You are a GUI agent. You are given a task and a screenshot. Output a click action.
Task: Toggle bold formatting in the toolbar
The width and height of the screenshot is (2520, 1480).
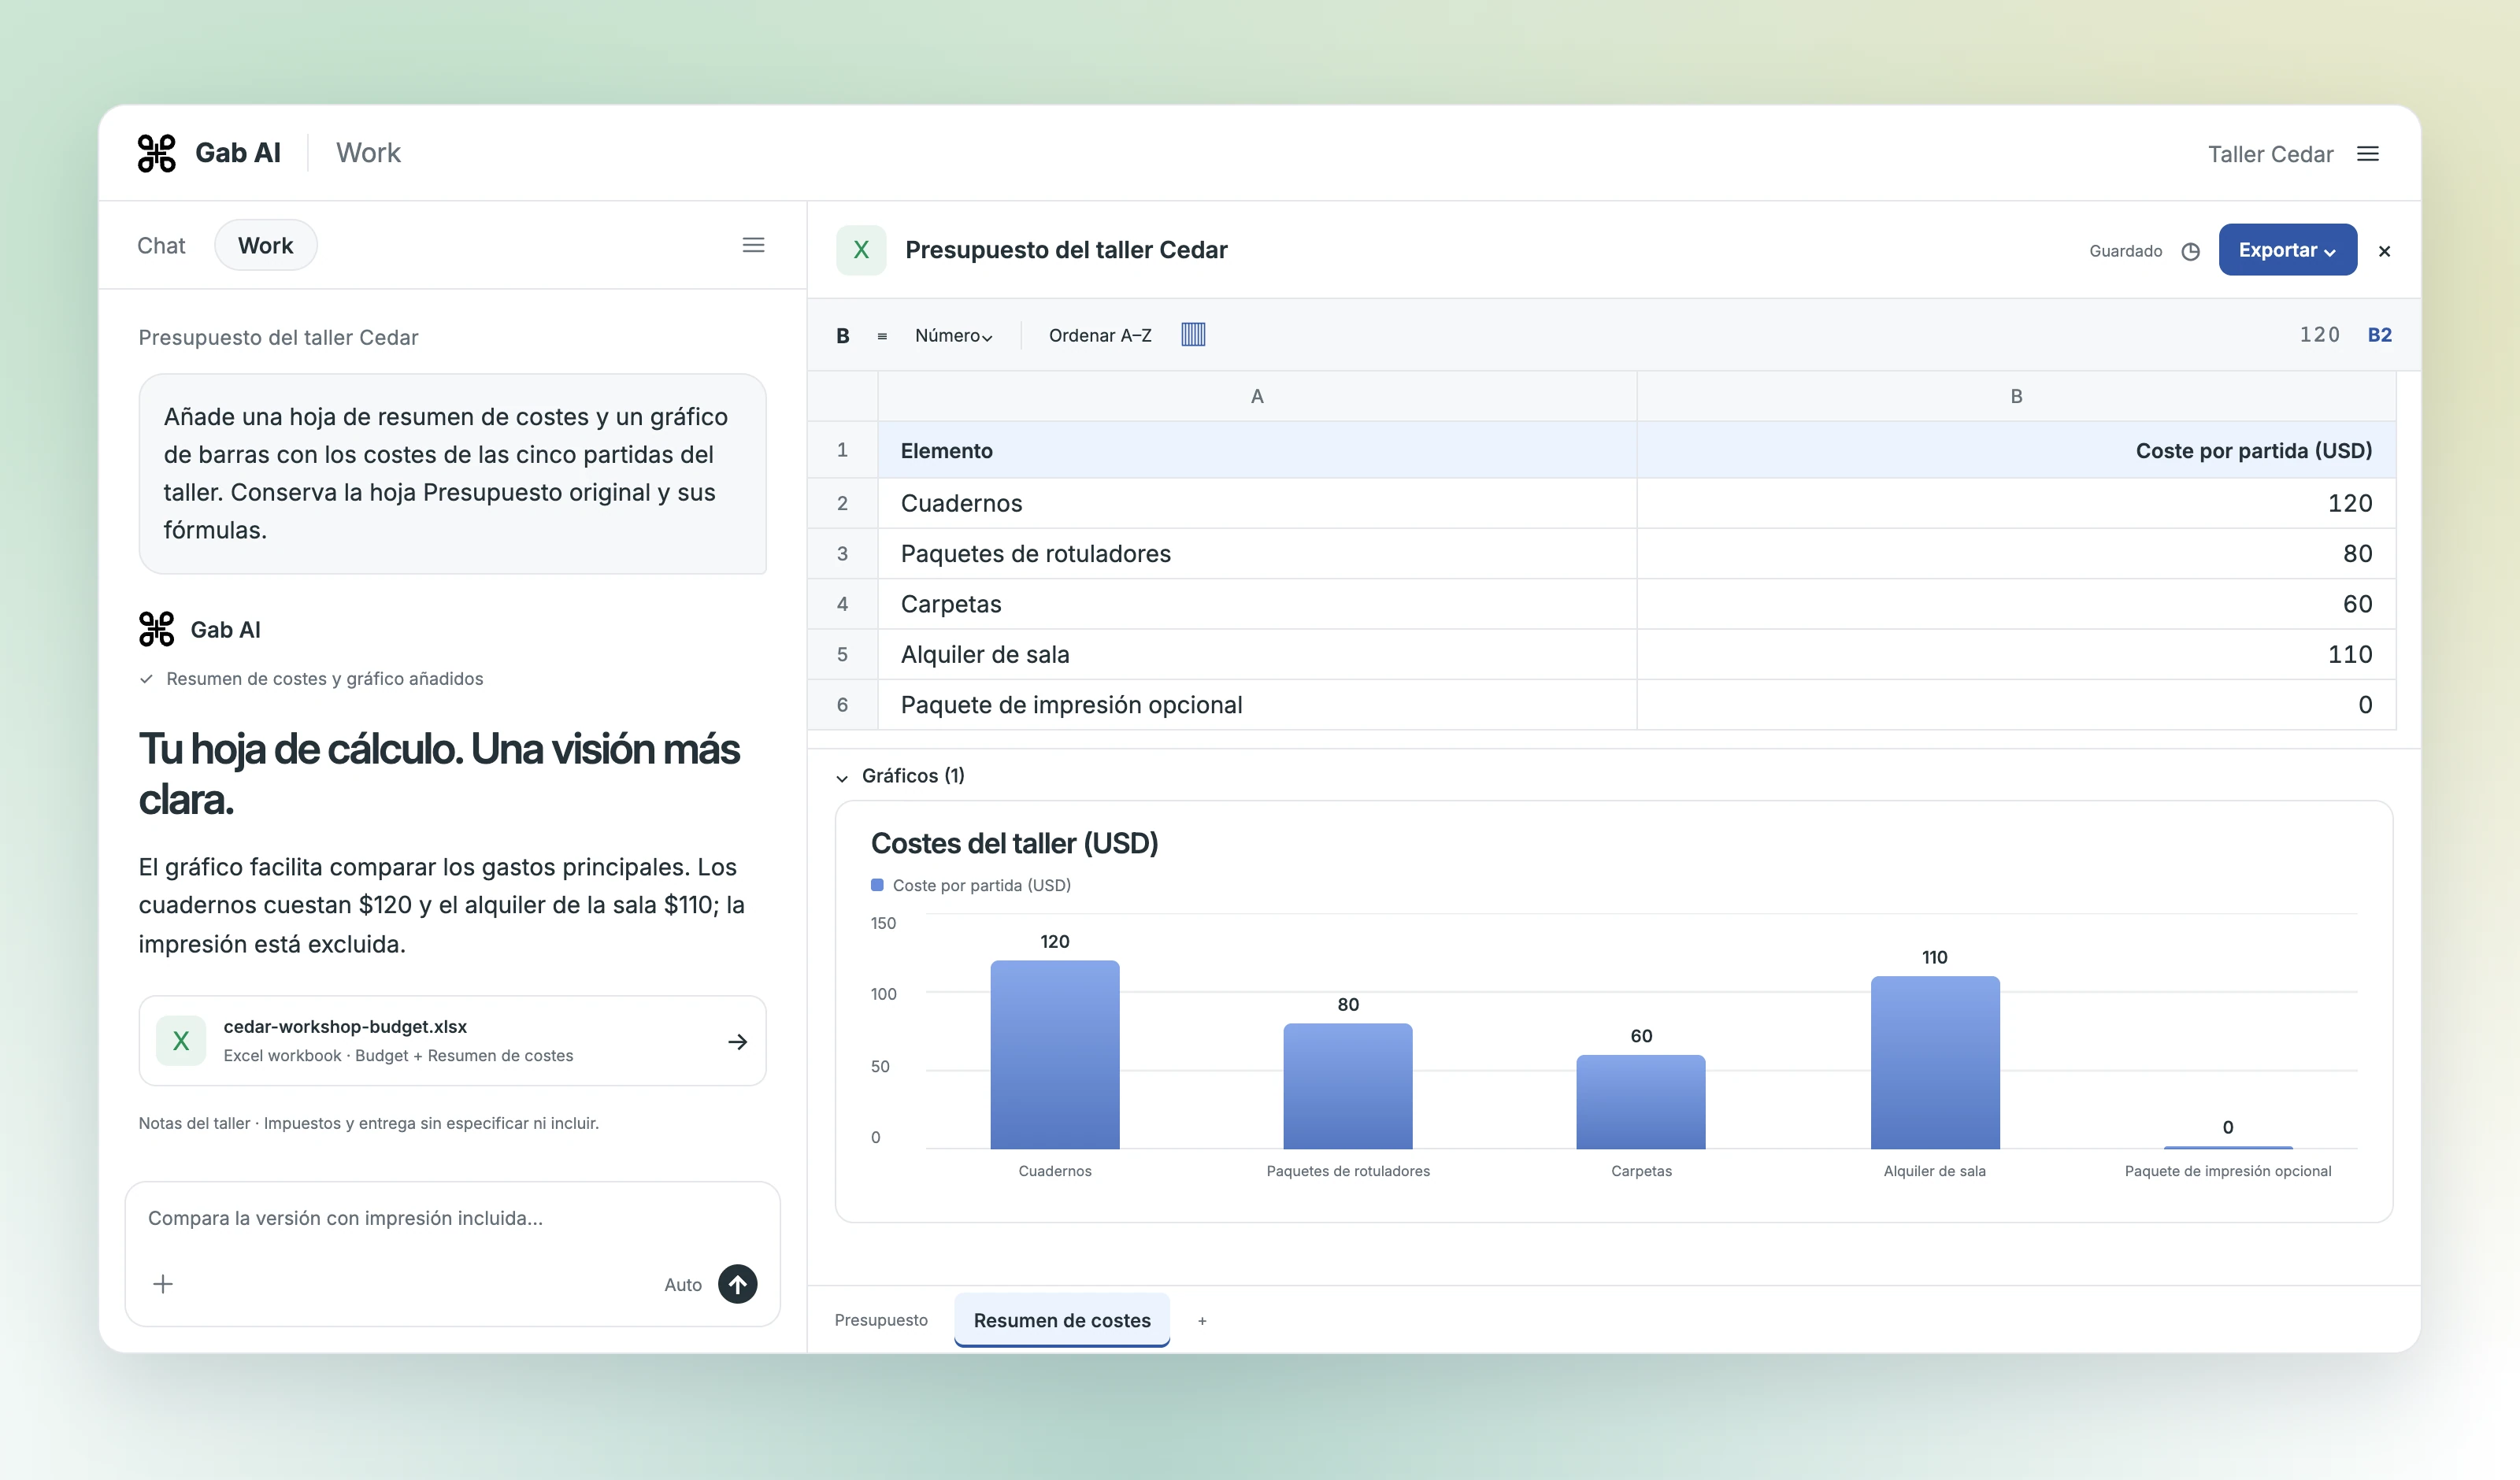coord(843,336)
